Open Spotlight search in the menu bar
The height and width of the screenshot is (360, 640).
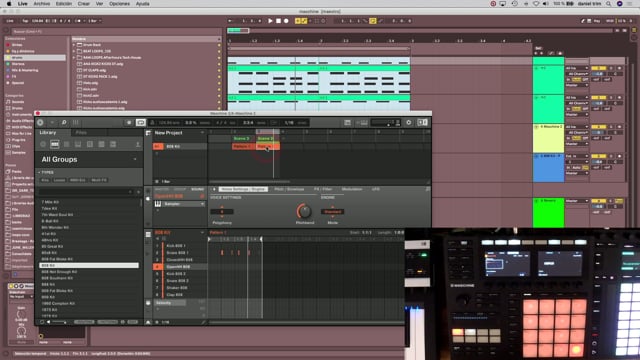[x=609, y=4]
